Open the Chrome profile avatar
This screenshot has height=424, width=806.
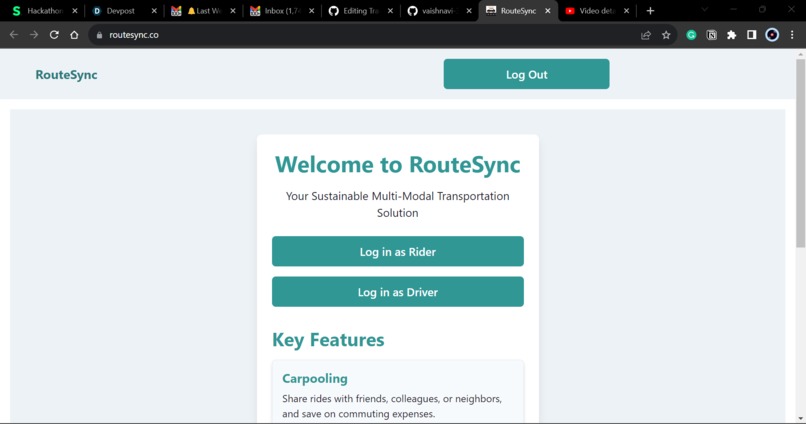(x=772, y=35)
